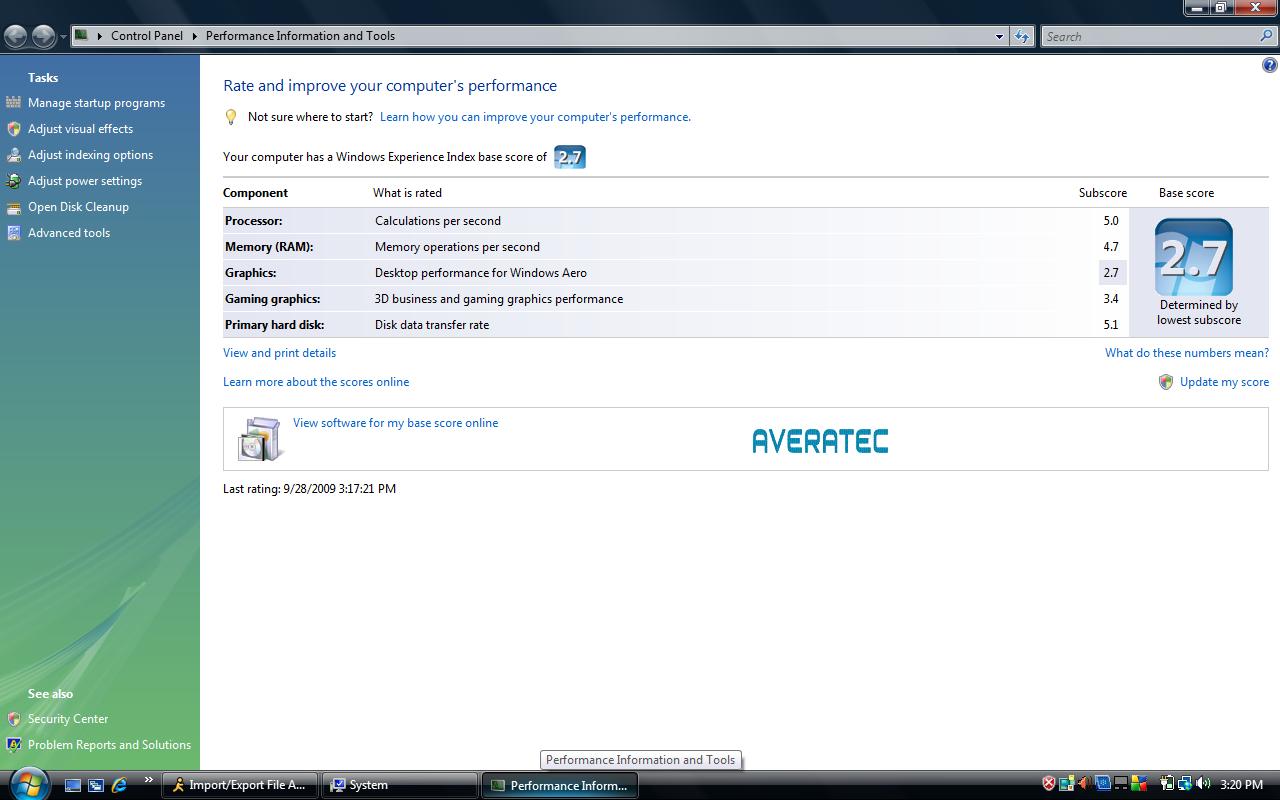
Task: Click Control Panel in the breadcrumb path
Action: tap(146, 36)
